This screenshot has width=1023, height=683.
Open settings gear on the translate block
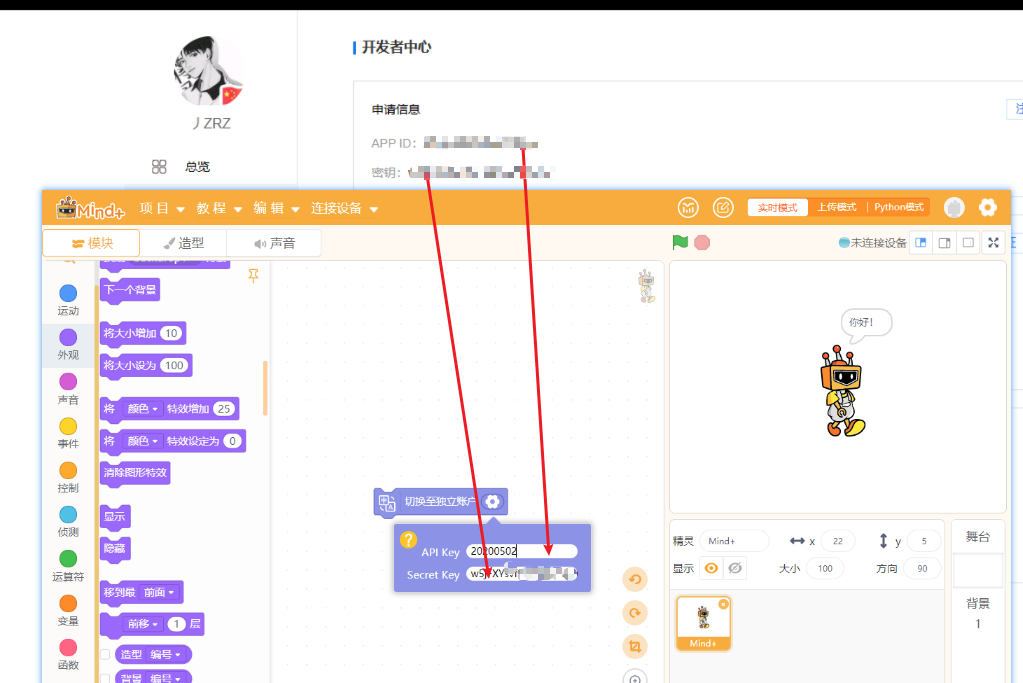pyautogui.click(x=493, y=502)
